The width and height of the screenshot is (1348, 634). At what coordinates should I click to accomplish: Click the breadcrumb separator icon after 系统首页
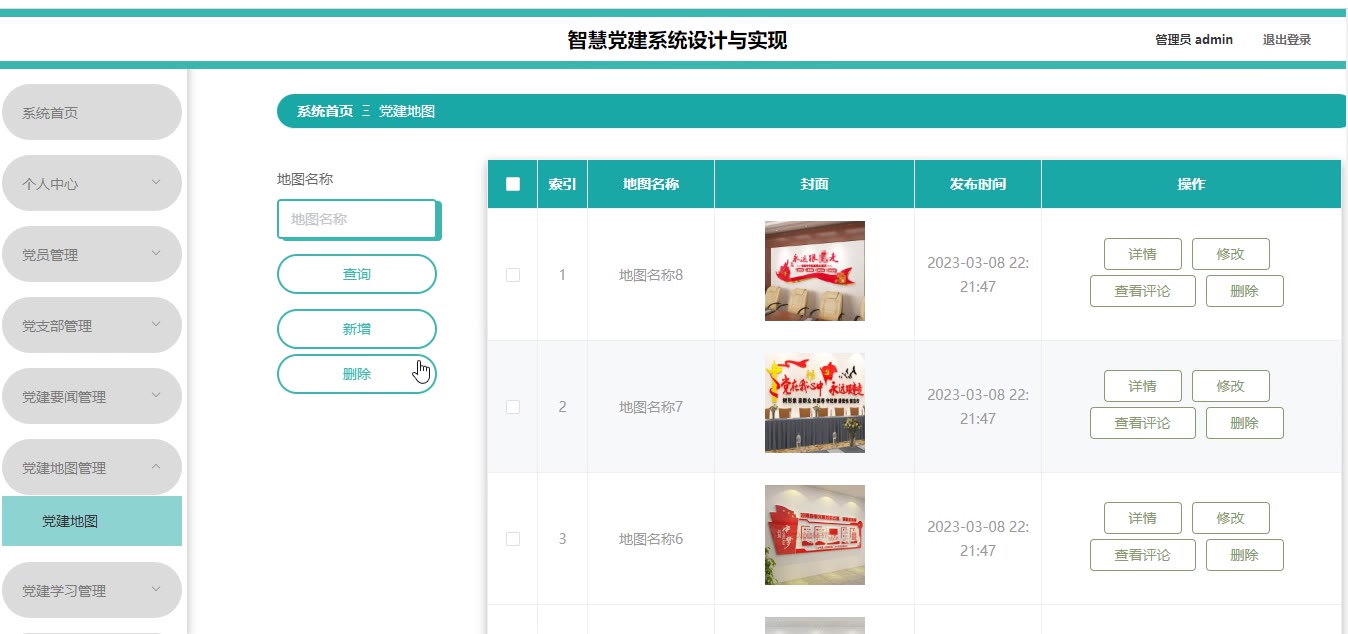[x=366, y=111]
